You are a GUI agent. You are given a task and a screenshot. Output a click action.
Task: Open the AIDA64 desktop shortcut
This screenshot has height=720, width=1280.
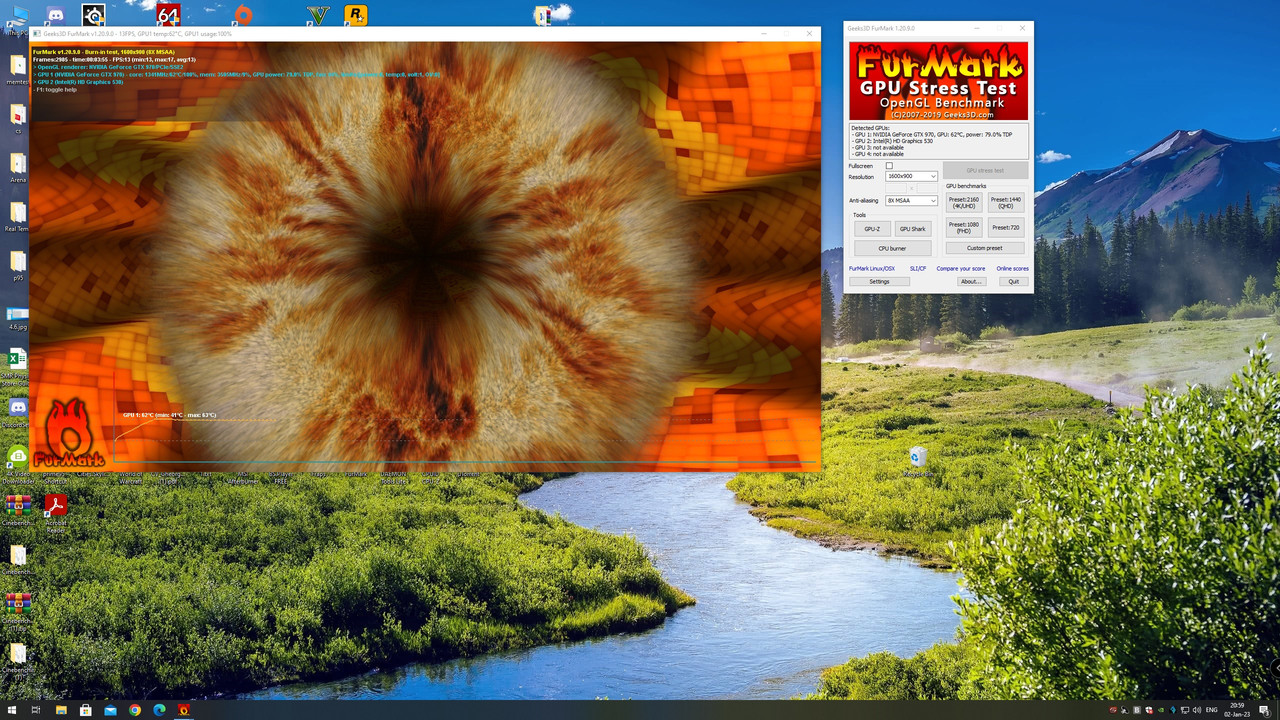[x=168, y=15]
